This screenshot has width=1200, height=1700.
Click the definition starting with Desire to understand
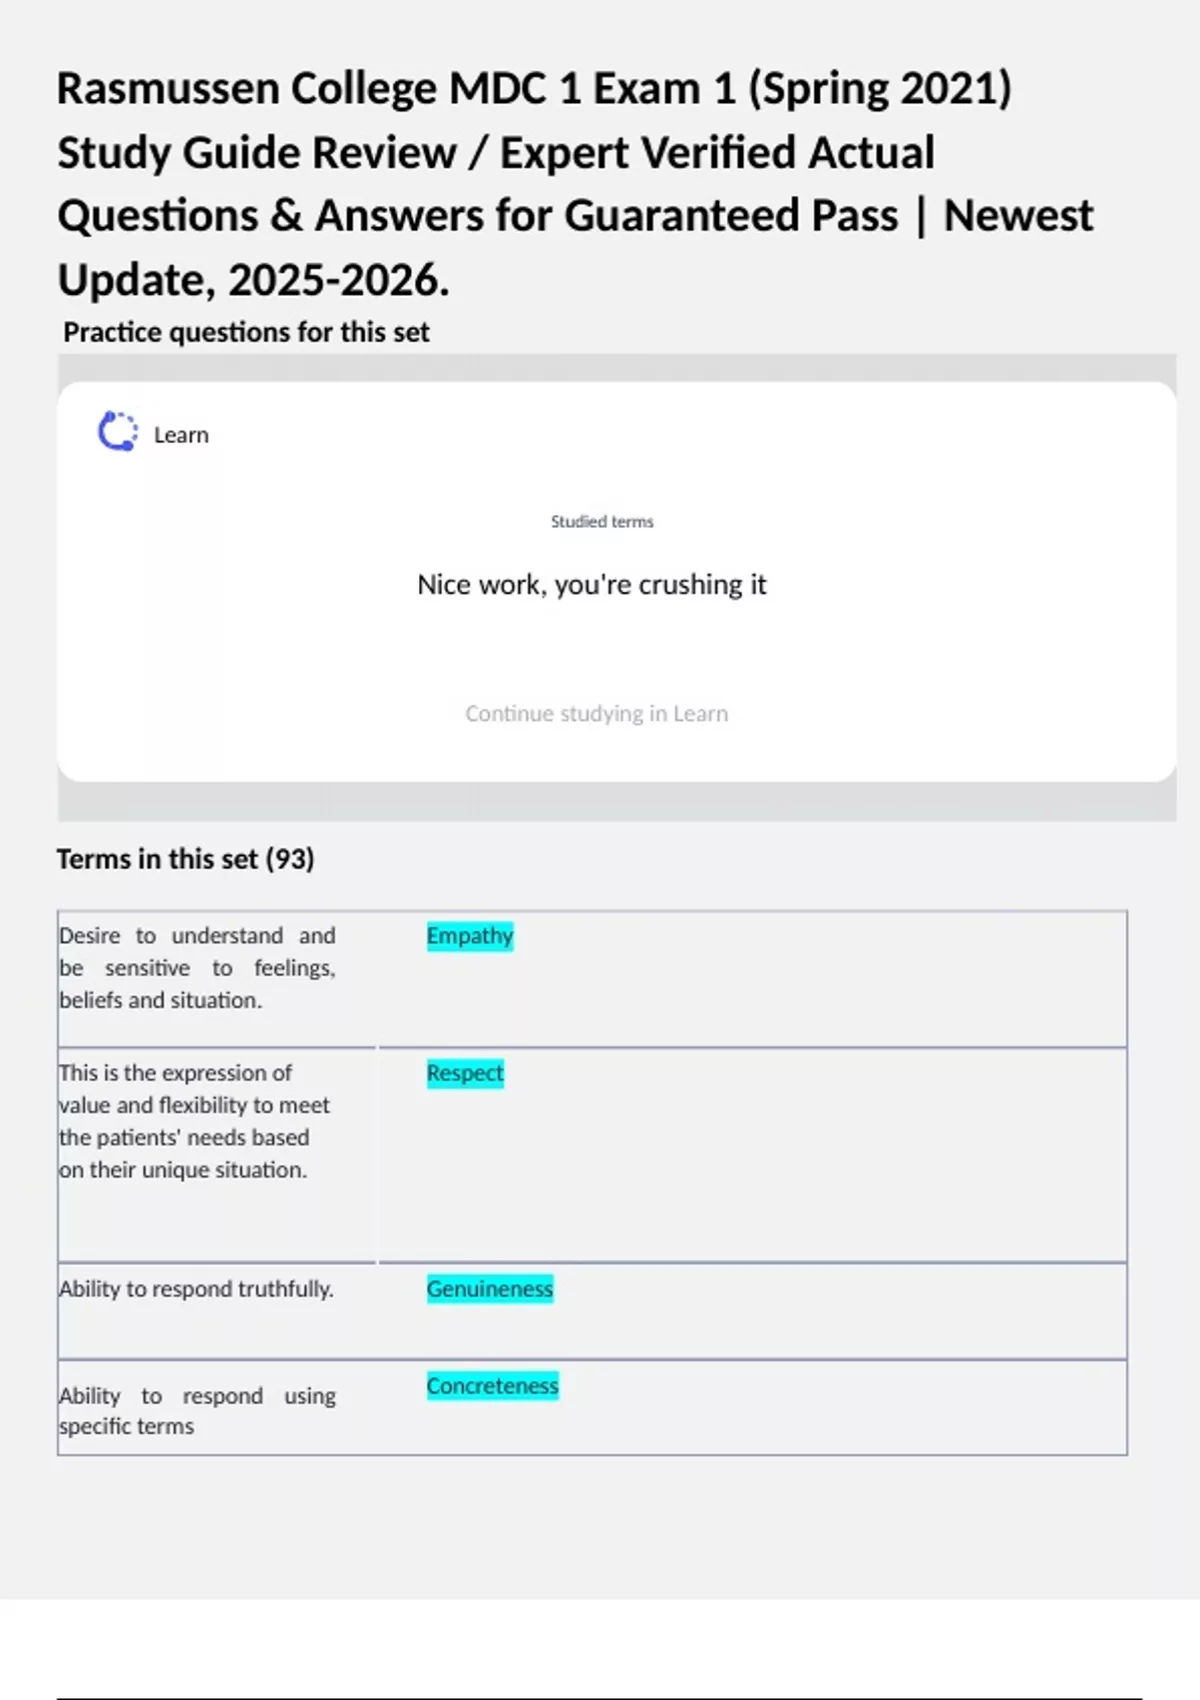[197, 968]
